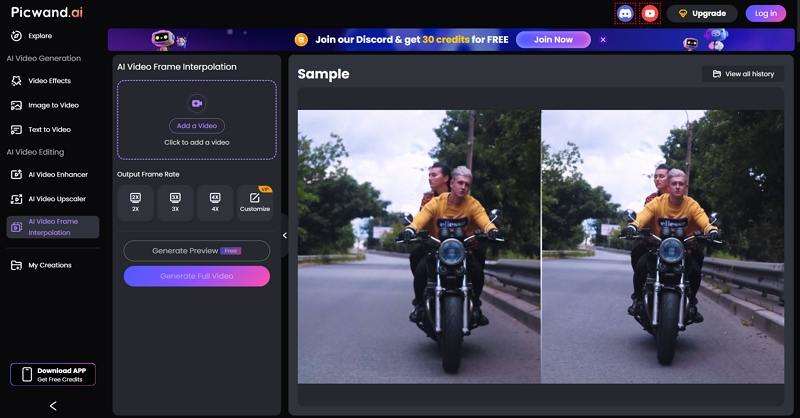The width and height of the screenshot is (800, 418).
Task: Dismiss the Discord credits banner
Action: (x=603, y=39)
